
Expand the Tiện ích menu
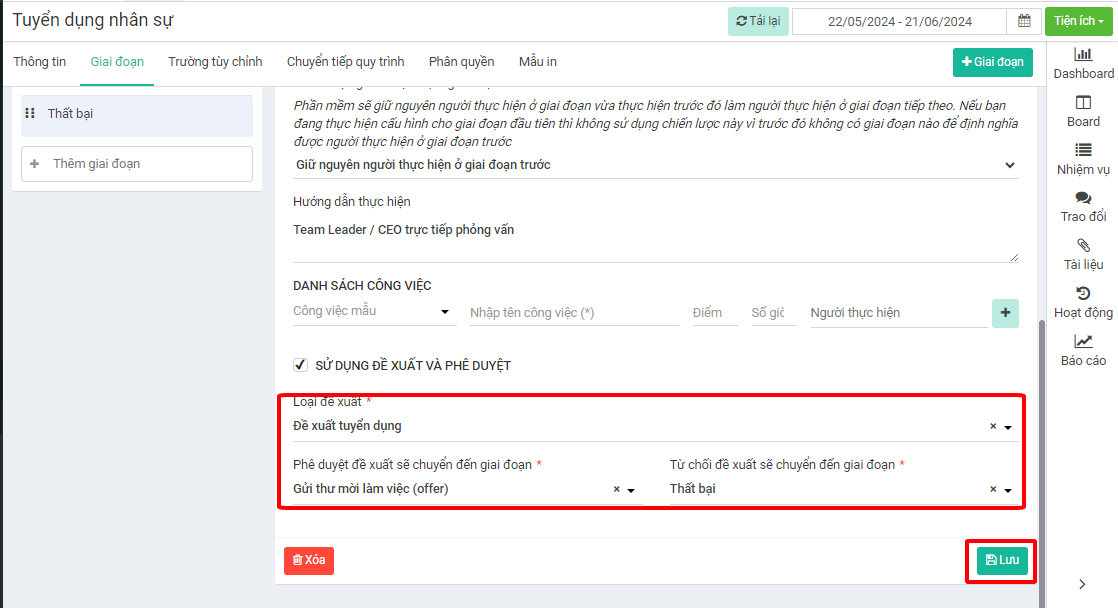pyautogui.click(x=1079, y=21)
